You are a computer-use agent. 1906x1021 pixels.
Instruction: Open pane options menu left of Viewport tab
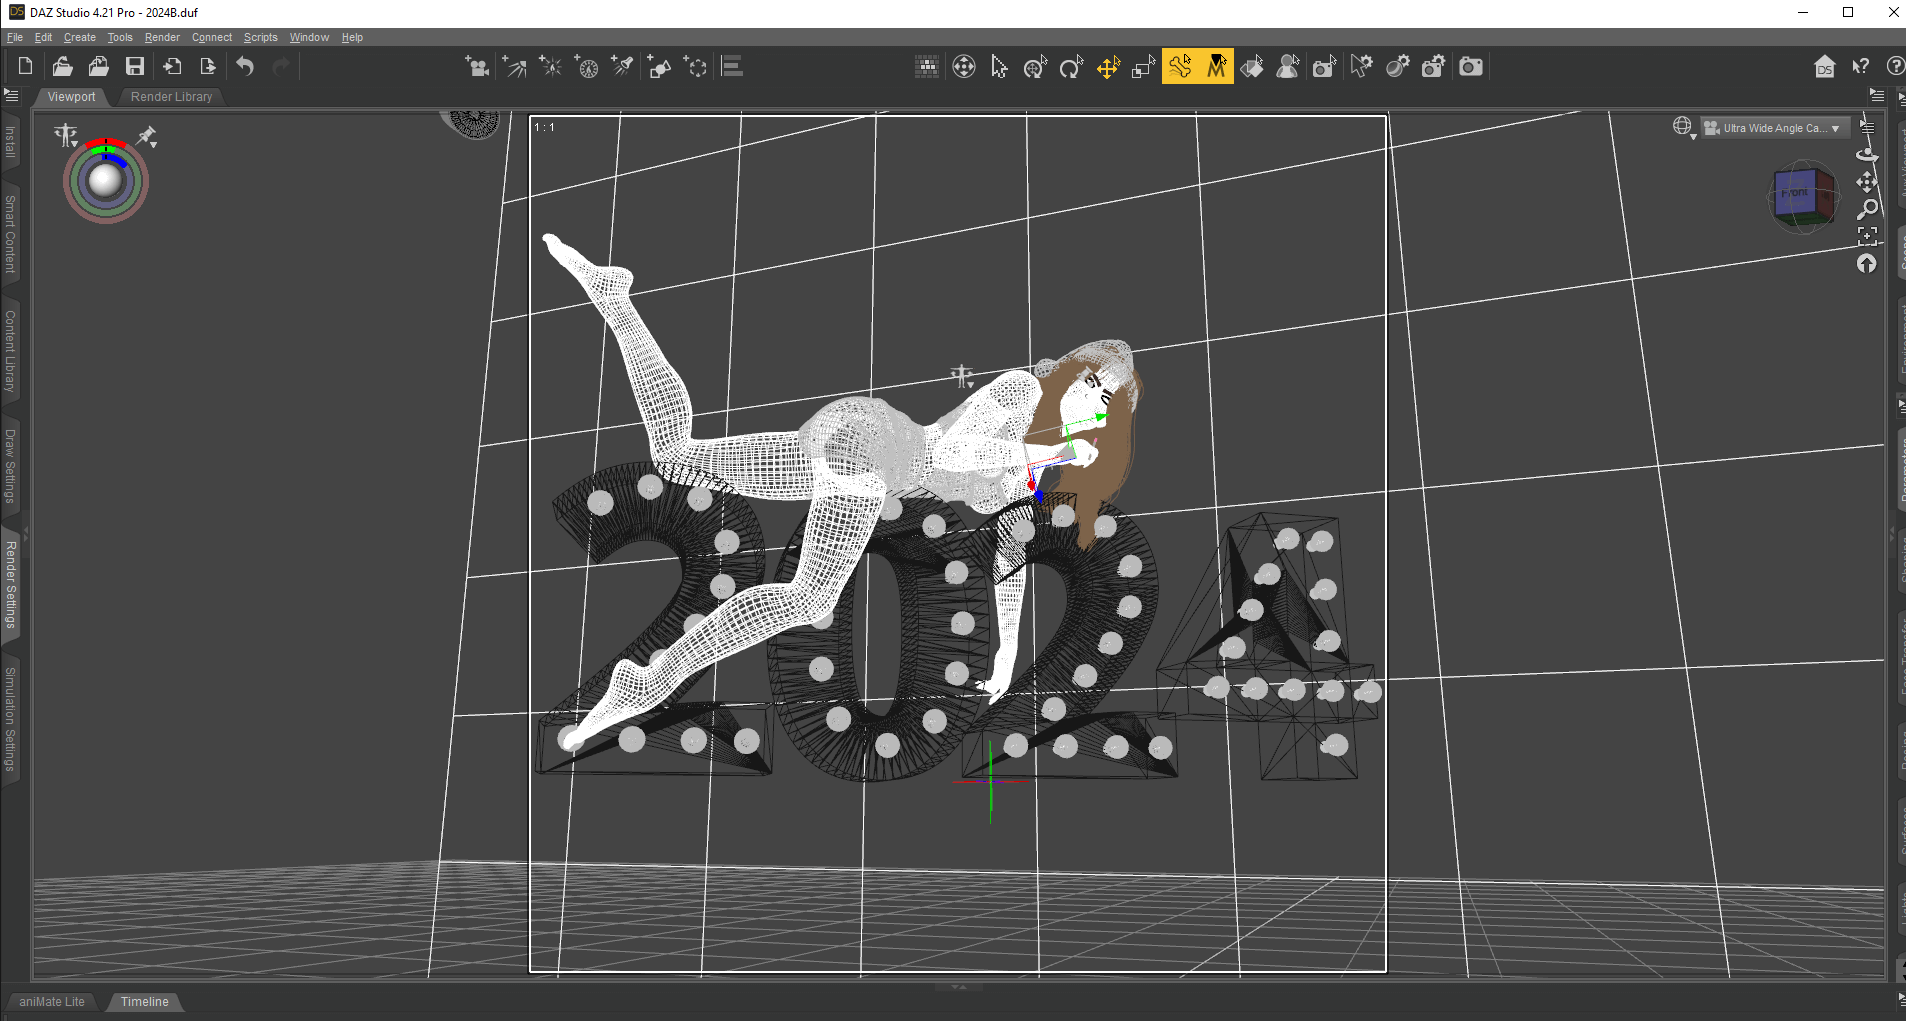(x=11, y=96)
